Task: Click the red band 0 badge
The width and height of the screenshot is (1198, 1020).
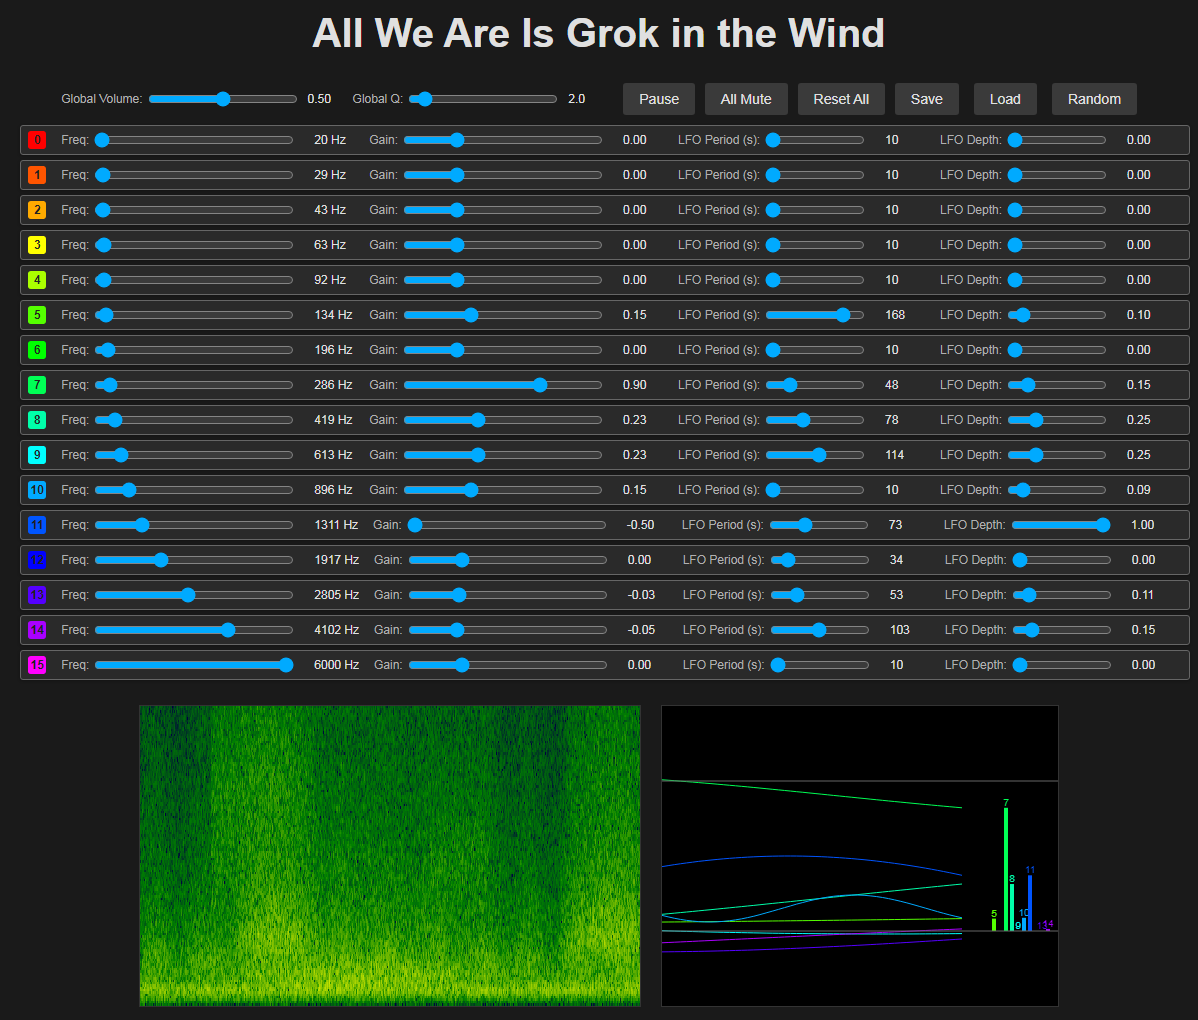Action: 37,140
